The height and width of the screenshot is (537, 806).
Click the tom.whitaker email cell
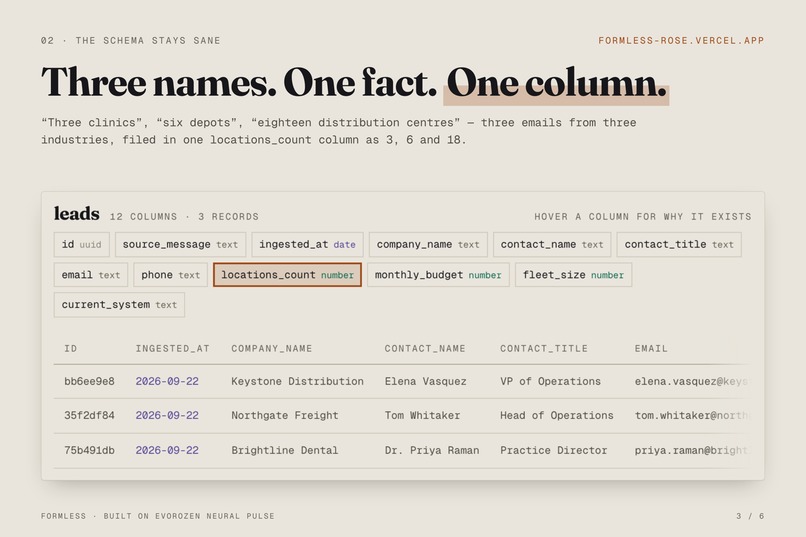coord(691,416)
